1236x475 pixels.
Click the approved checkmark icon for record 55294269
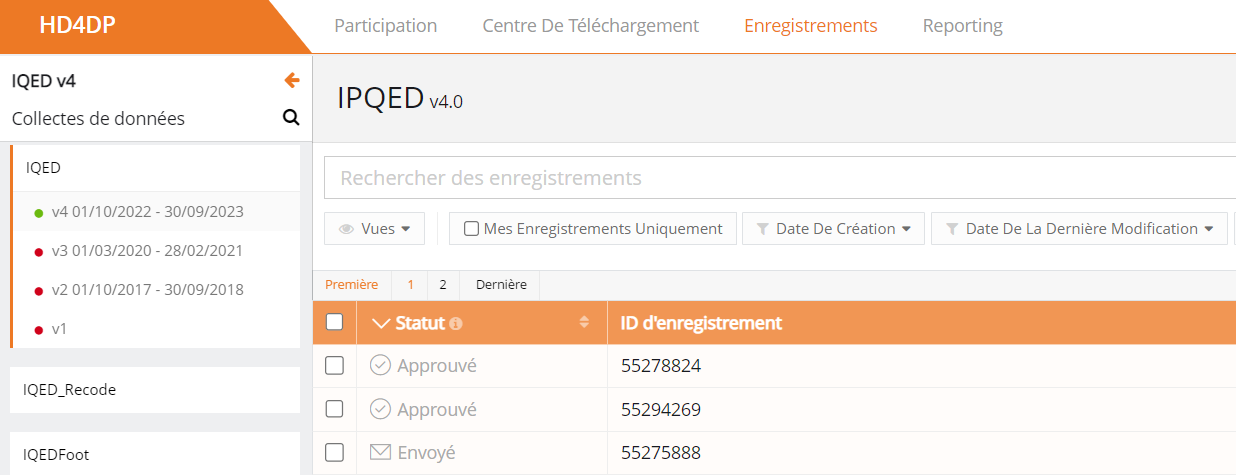(380, 409)
